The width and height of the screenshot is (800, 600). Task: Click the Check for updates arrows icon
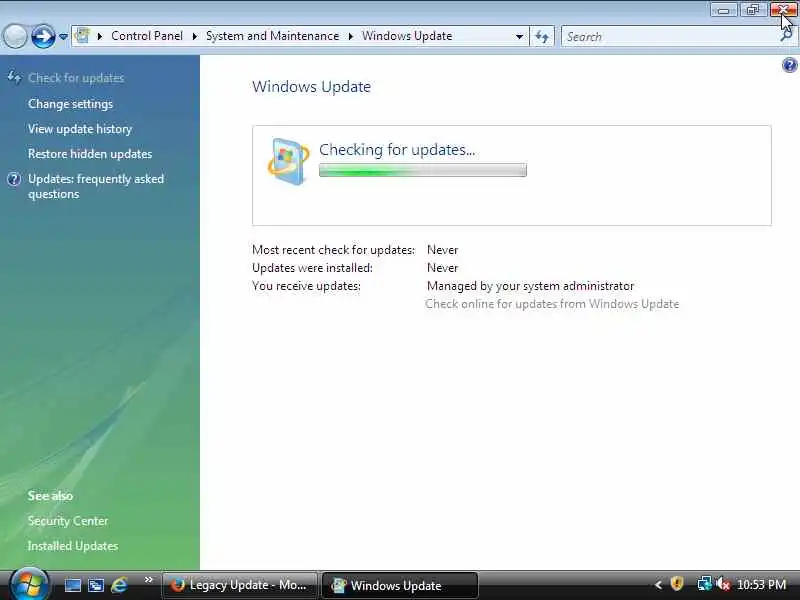point(14,78)
